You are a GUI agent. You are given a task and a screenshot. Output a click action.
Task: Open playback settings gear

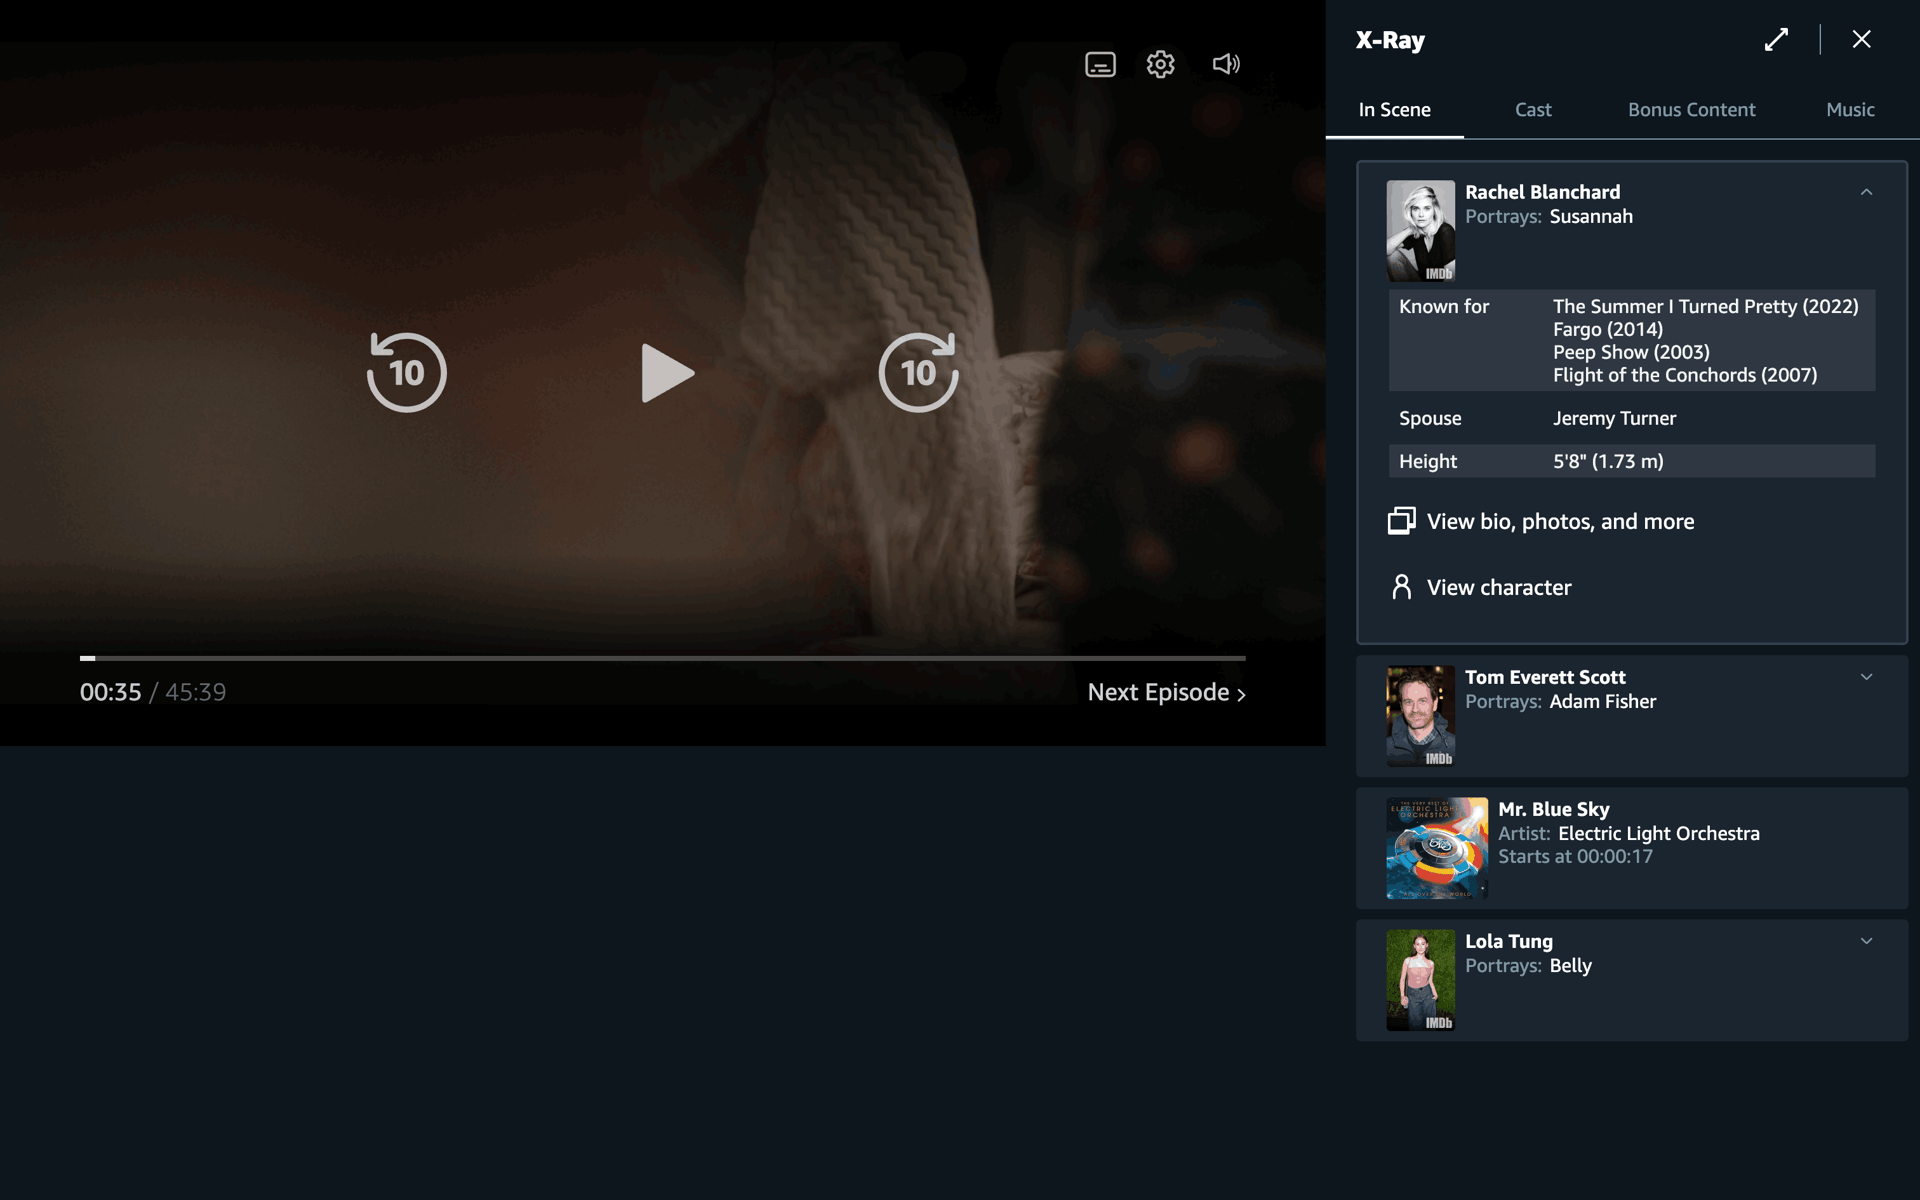(1160, 64)
